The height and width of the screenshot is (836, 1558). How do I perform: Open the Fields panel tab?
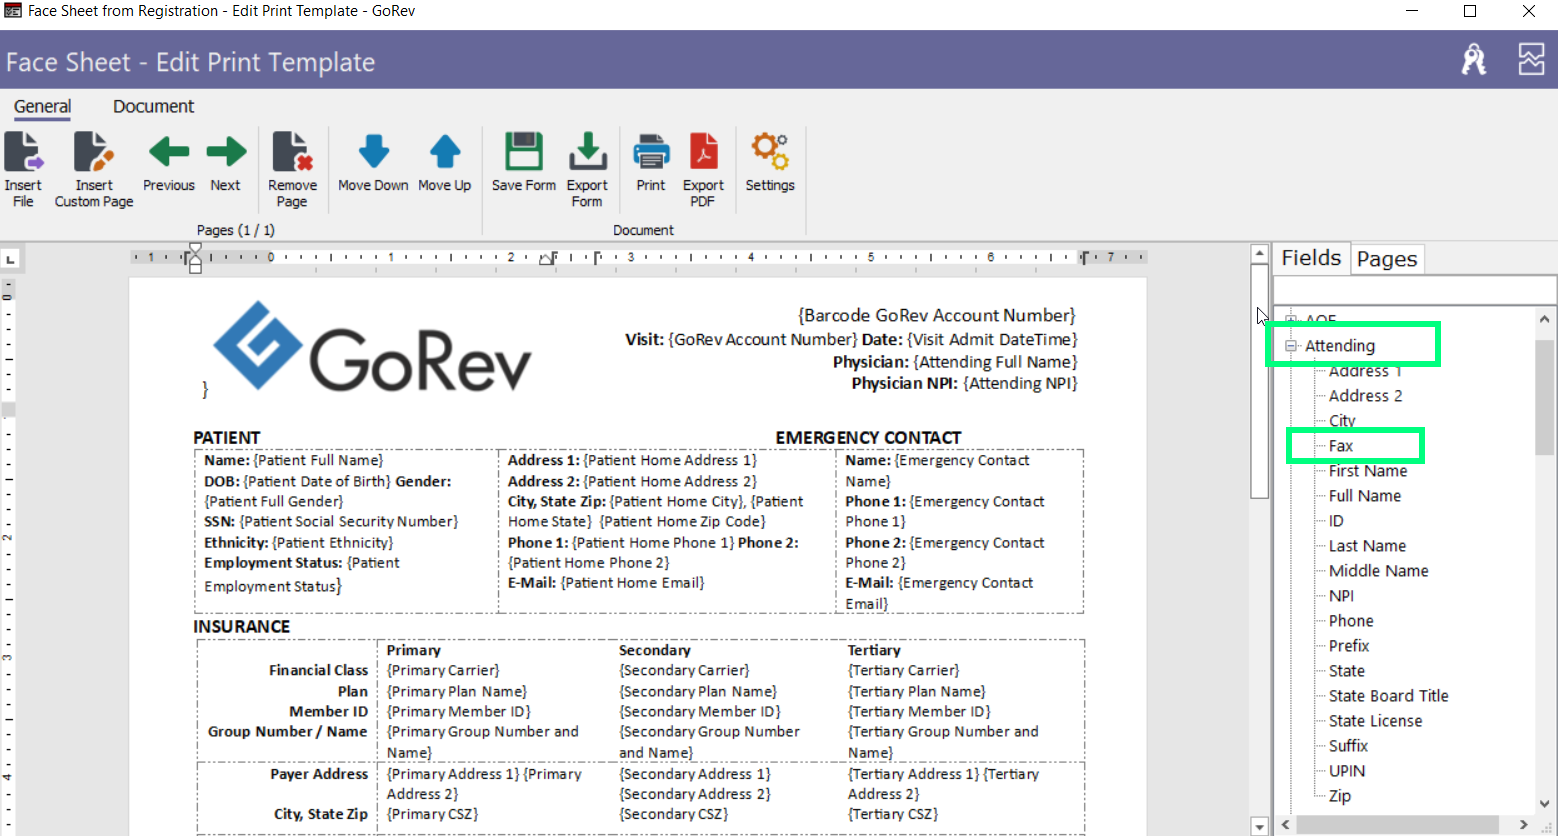tap(1311, 258)
